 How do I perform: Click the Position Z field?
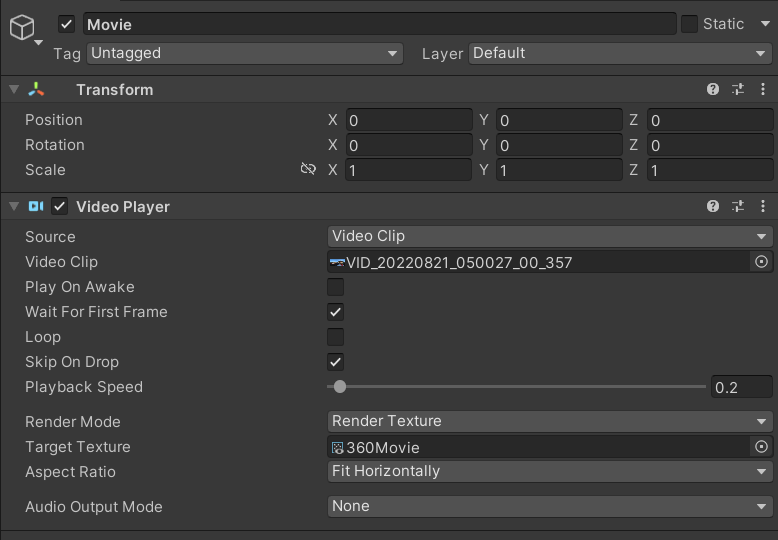point(710,120)
